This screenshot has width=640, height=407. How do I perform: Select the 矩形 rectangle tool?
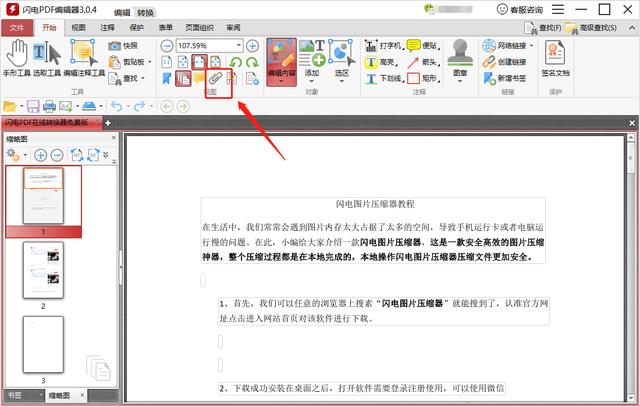(x=423, y=78)
